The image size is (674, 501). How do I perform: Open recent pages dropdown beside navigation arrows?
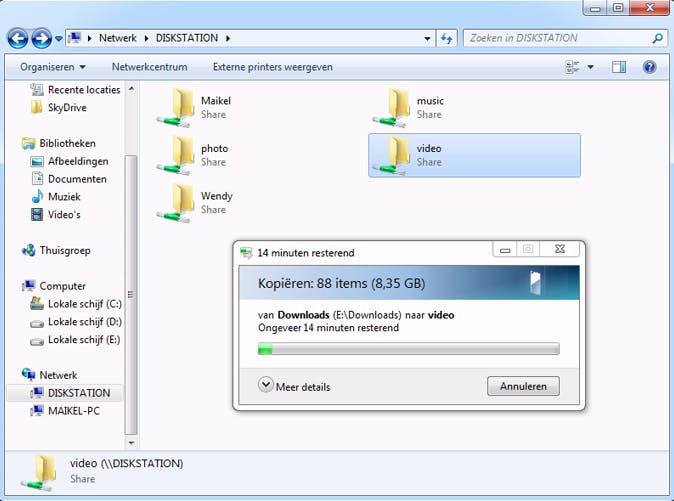(x=59, y=39)
